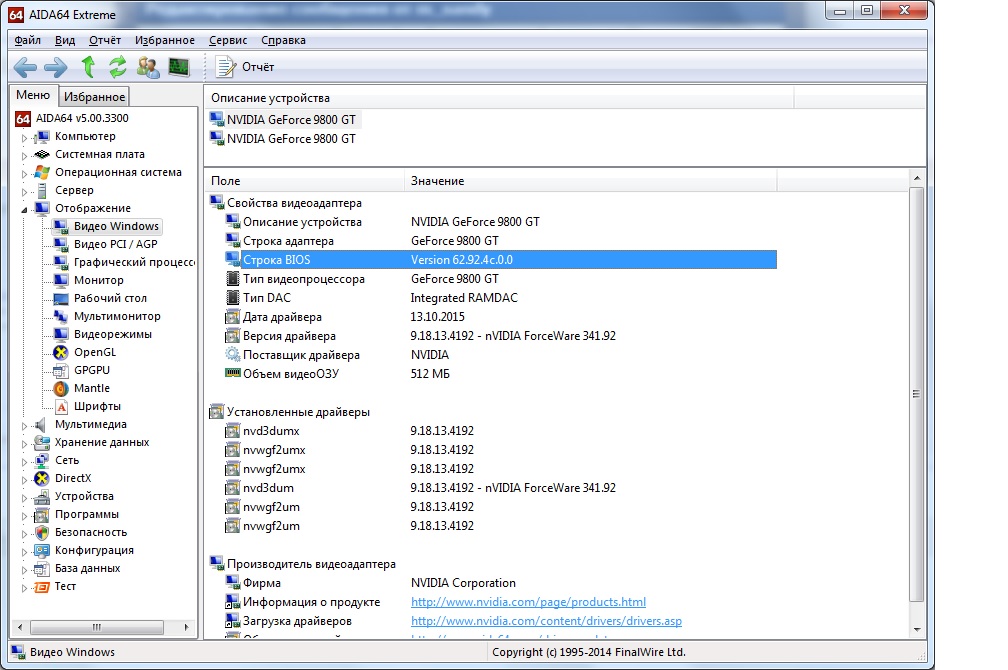Select the Шрифты tree item
1008x670 pixels.
pyautogui.click(x=97, y=406)
